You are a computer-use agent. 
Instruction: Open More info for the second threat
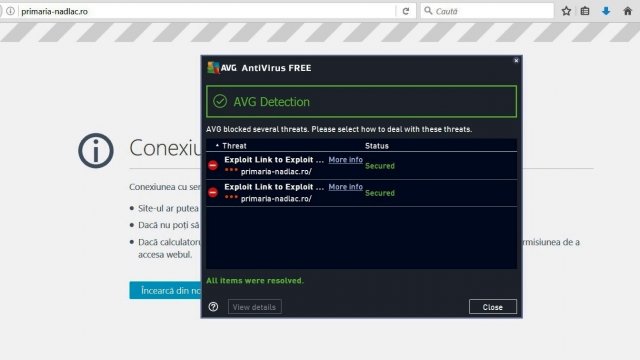[x=345, y=187]
